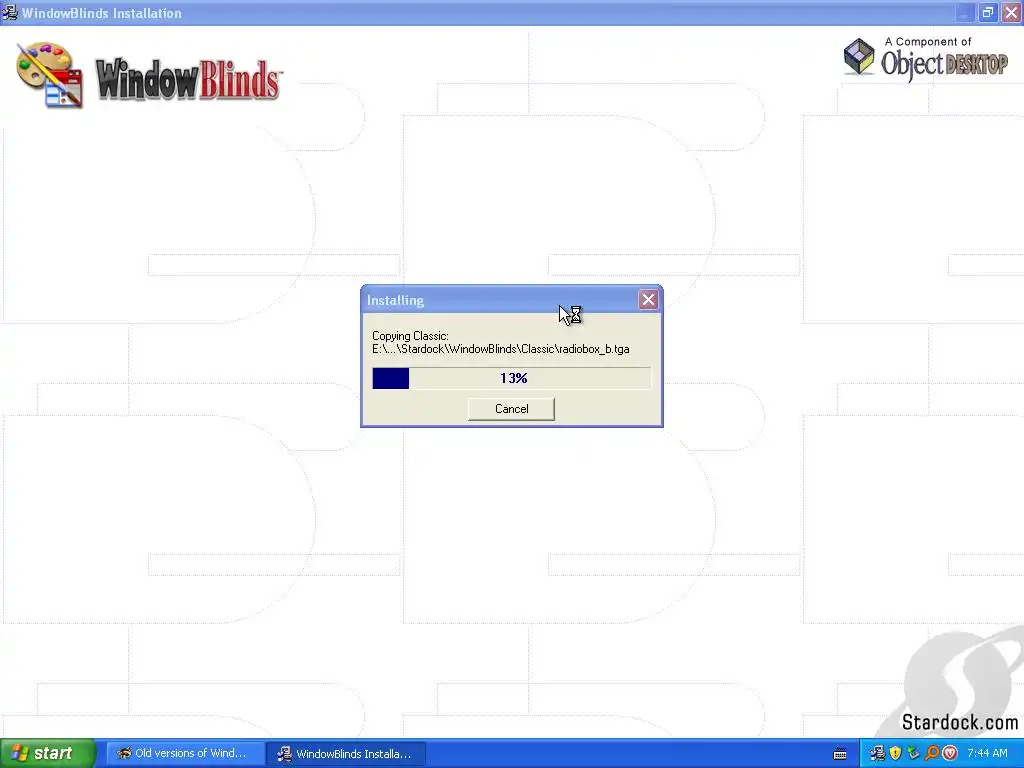This screenshot has height=768, width=1024.
Task: Click the radiobox_b.tga file path text
Action: coord(501,349)
